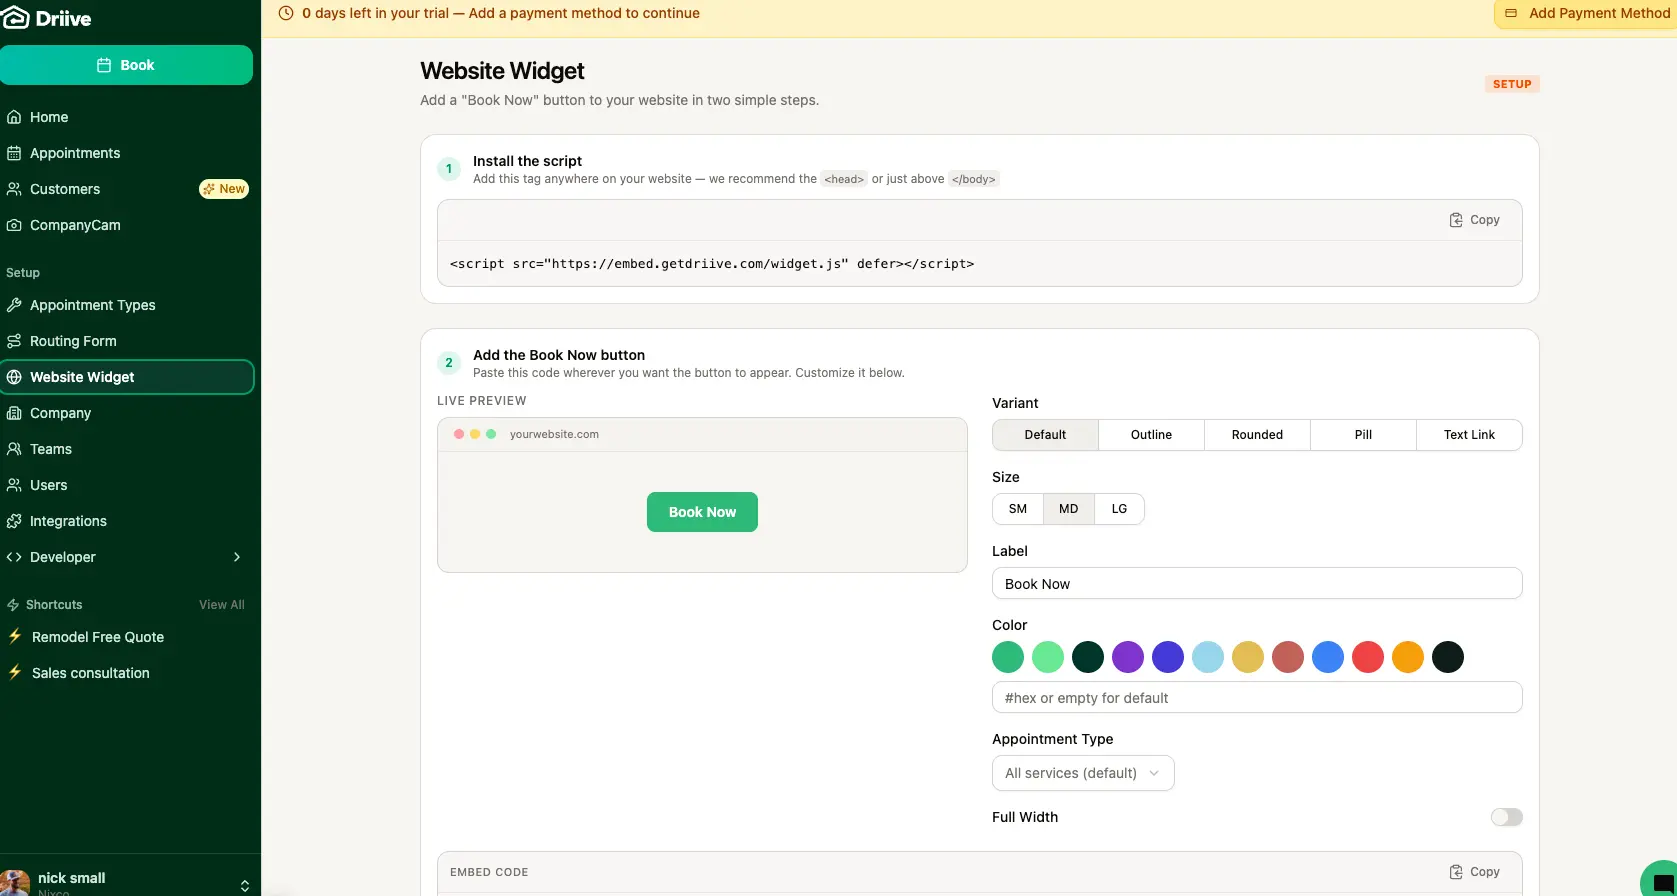
Task: Pick the orange color swatch
Action: click(1408, 657)
